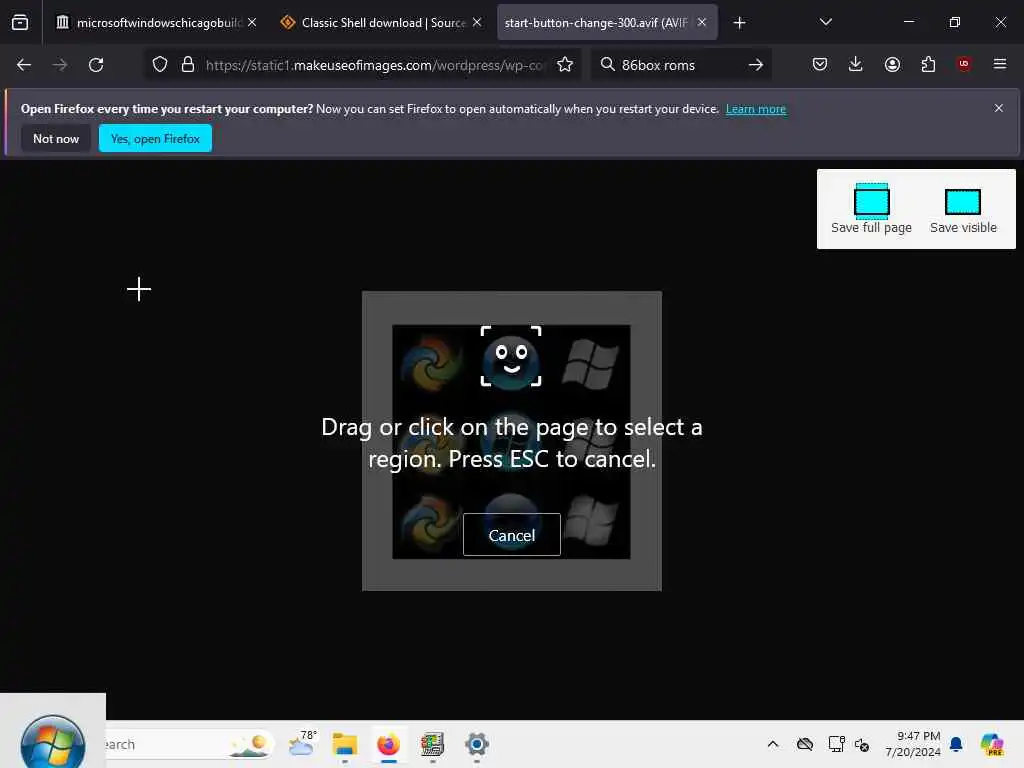Switch to Firefox on the taskbar
This screenshot has height=768, width=1024.
coord(389,744)
